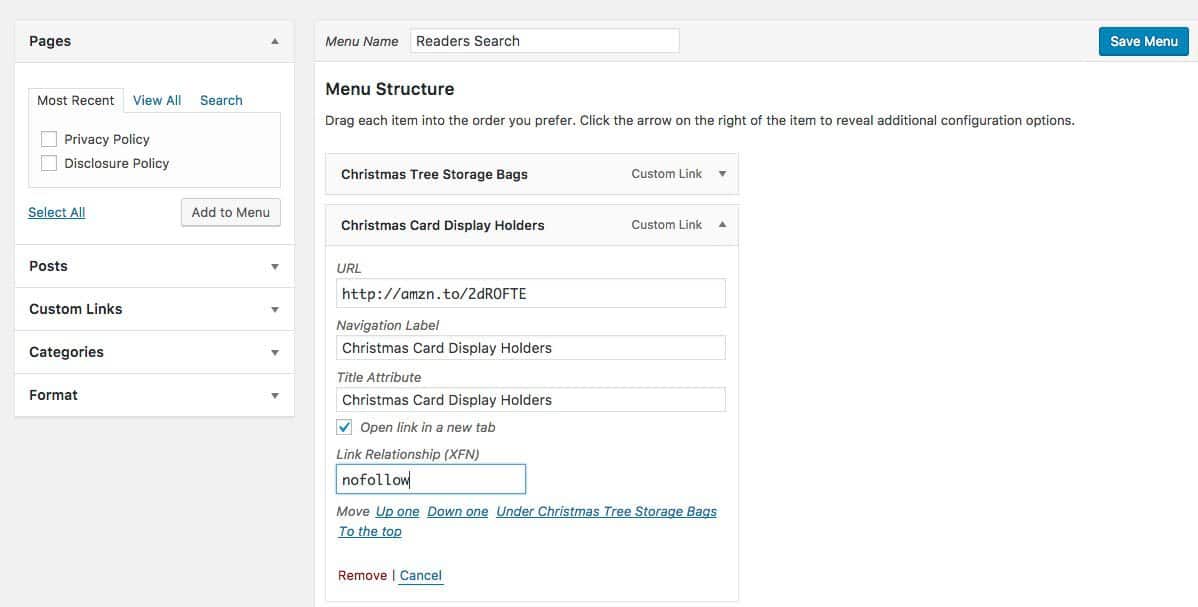Collapse the Pages panel arrow
Viewport: 1198px width, 607px height.
[275, 41]
